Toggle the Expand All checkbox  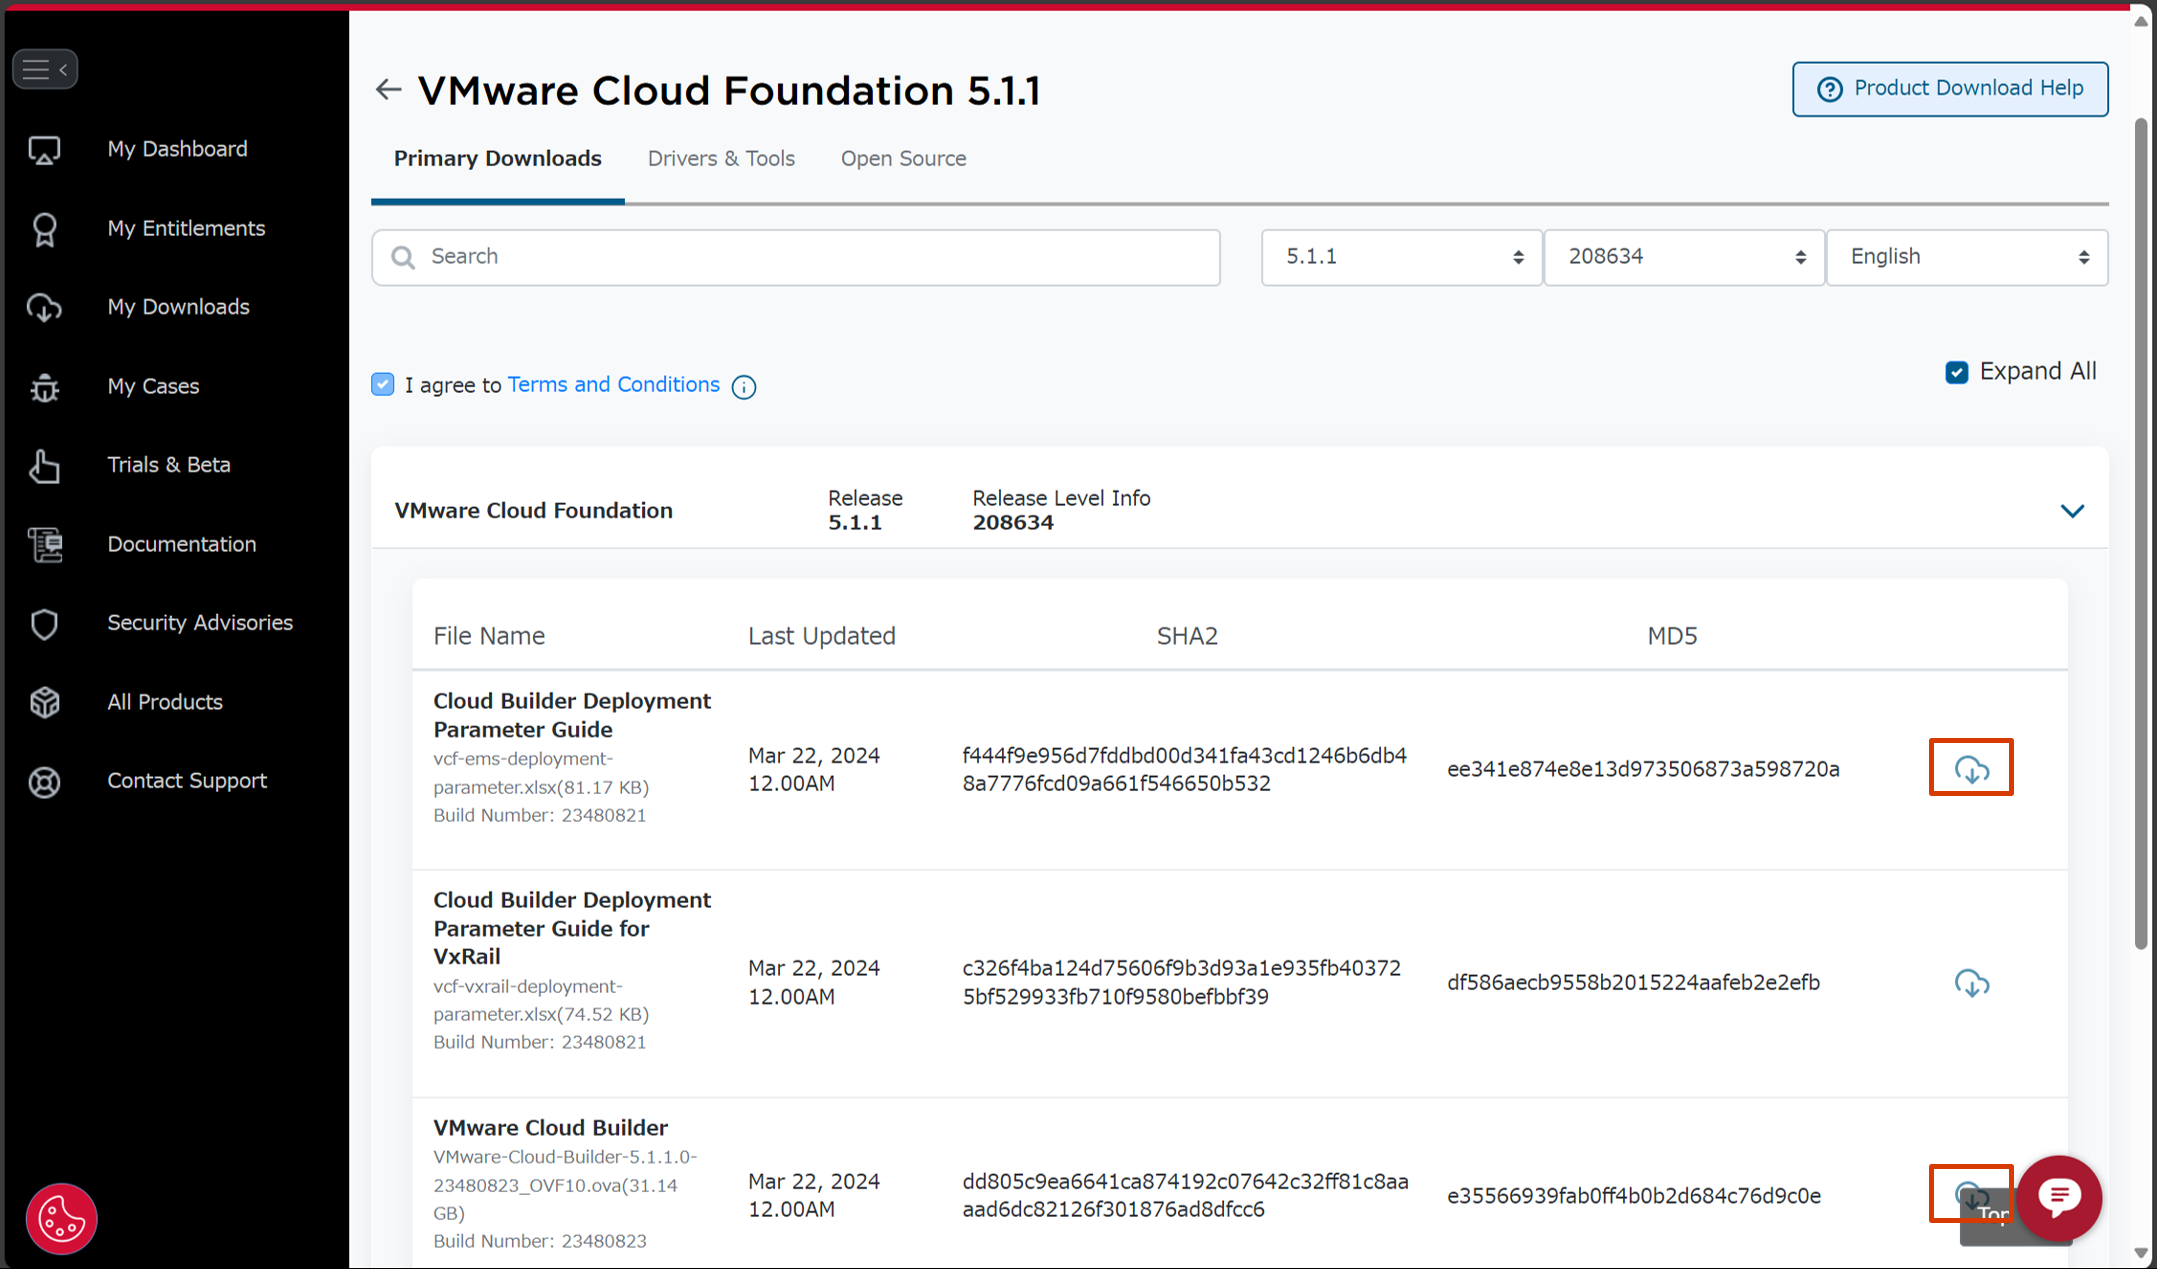pos(1956,372)
